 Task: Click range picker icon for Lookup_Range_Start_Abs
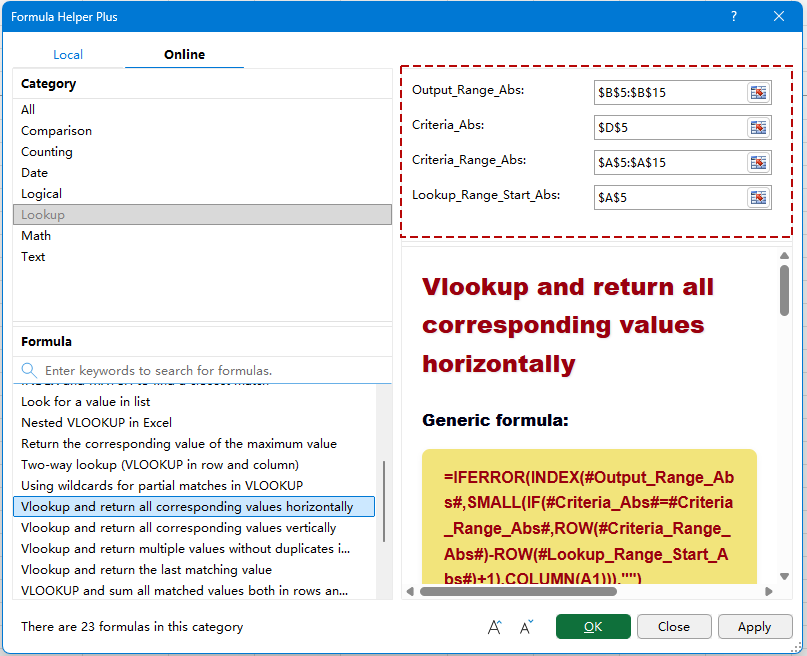758,198
